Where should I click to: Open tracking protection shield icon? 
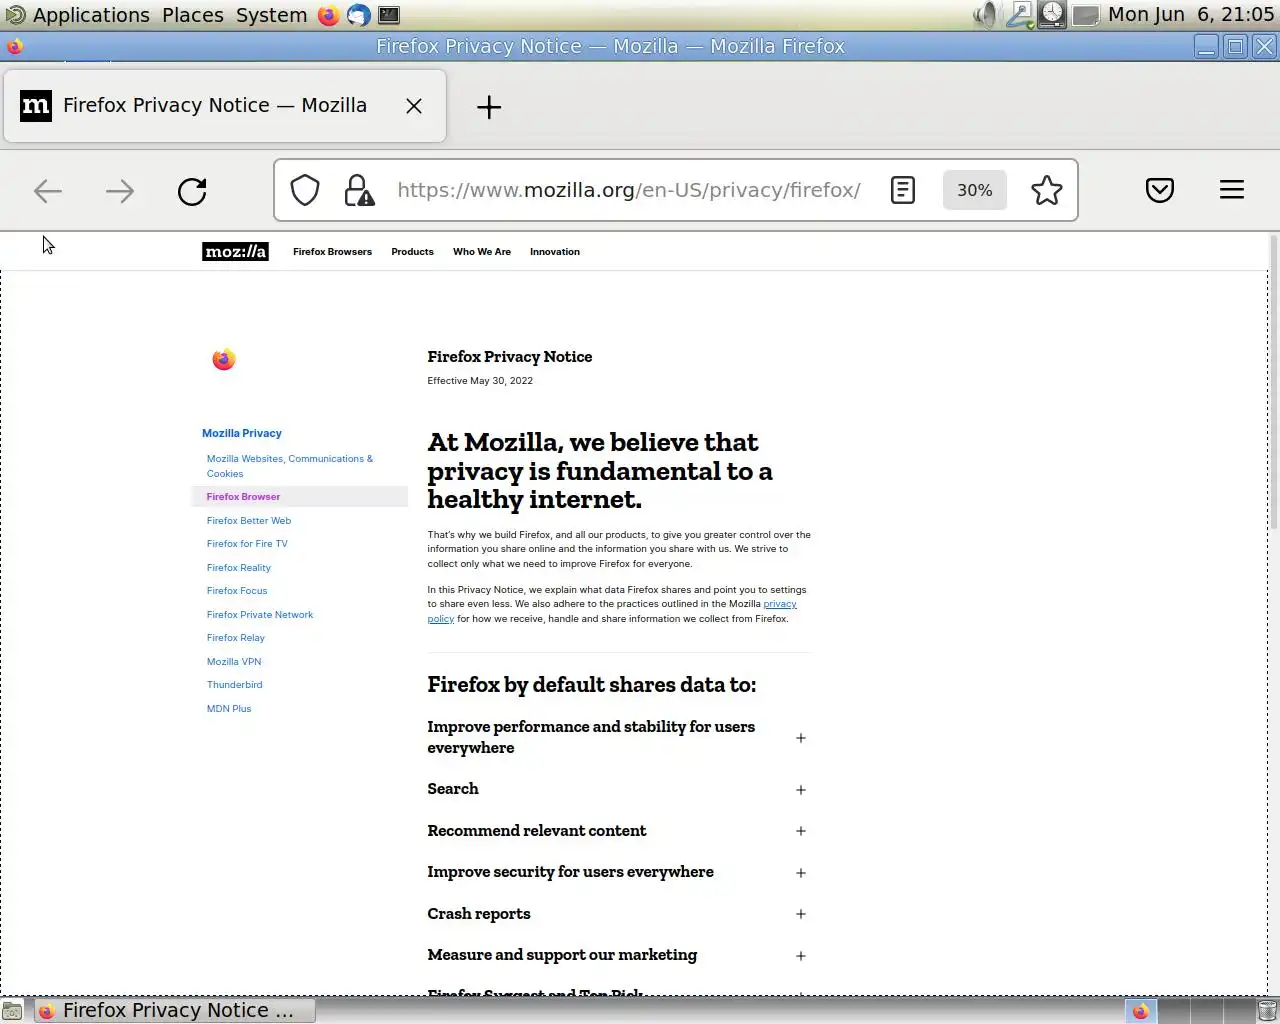(x=305, y=190)
